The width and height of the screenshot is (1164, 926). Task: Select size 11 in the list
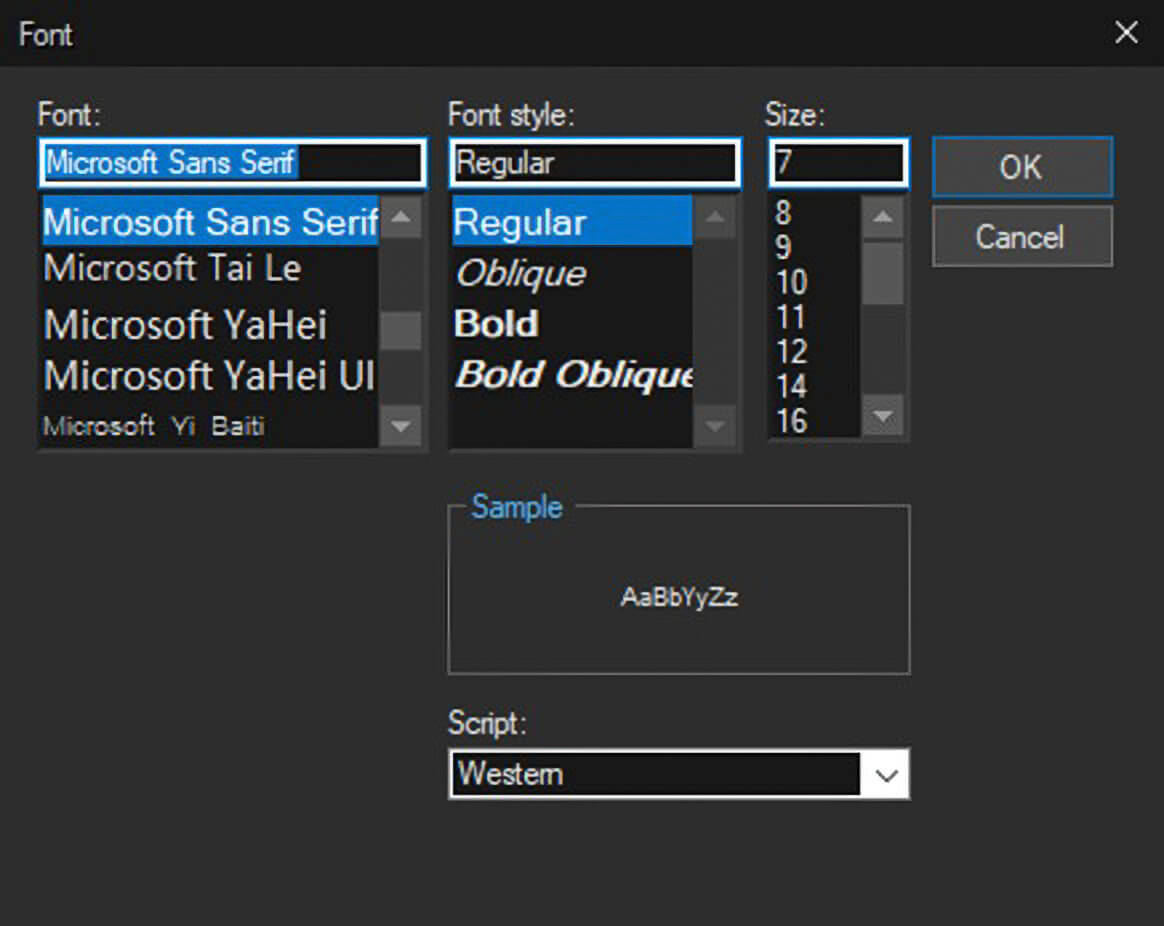pyautogui.click(x=814, y=317)
